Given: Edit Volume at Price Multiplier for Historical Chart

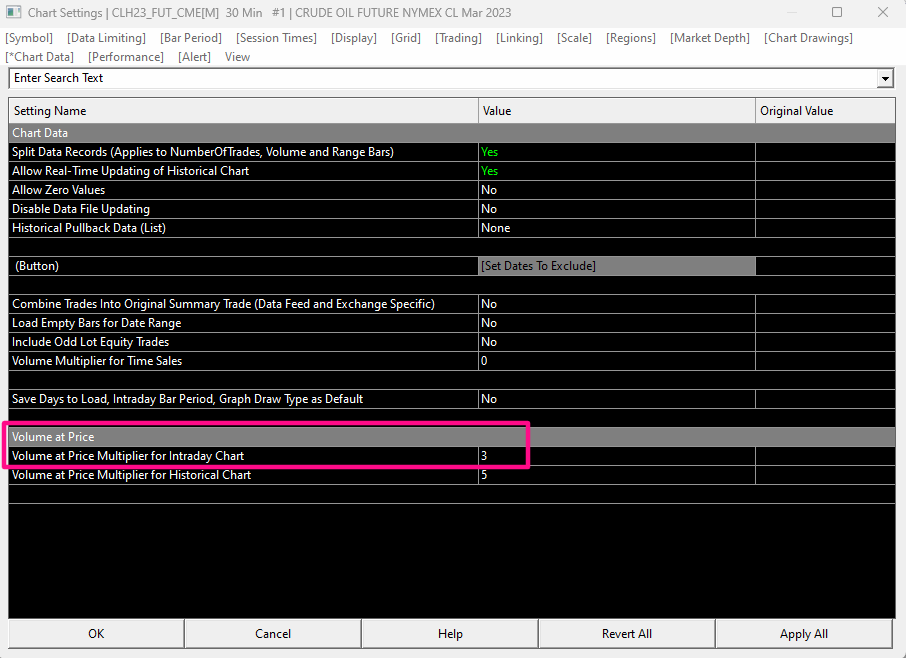Looking at the screenshot, I should click(617, 475).
